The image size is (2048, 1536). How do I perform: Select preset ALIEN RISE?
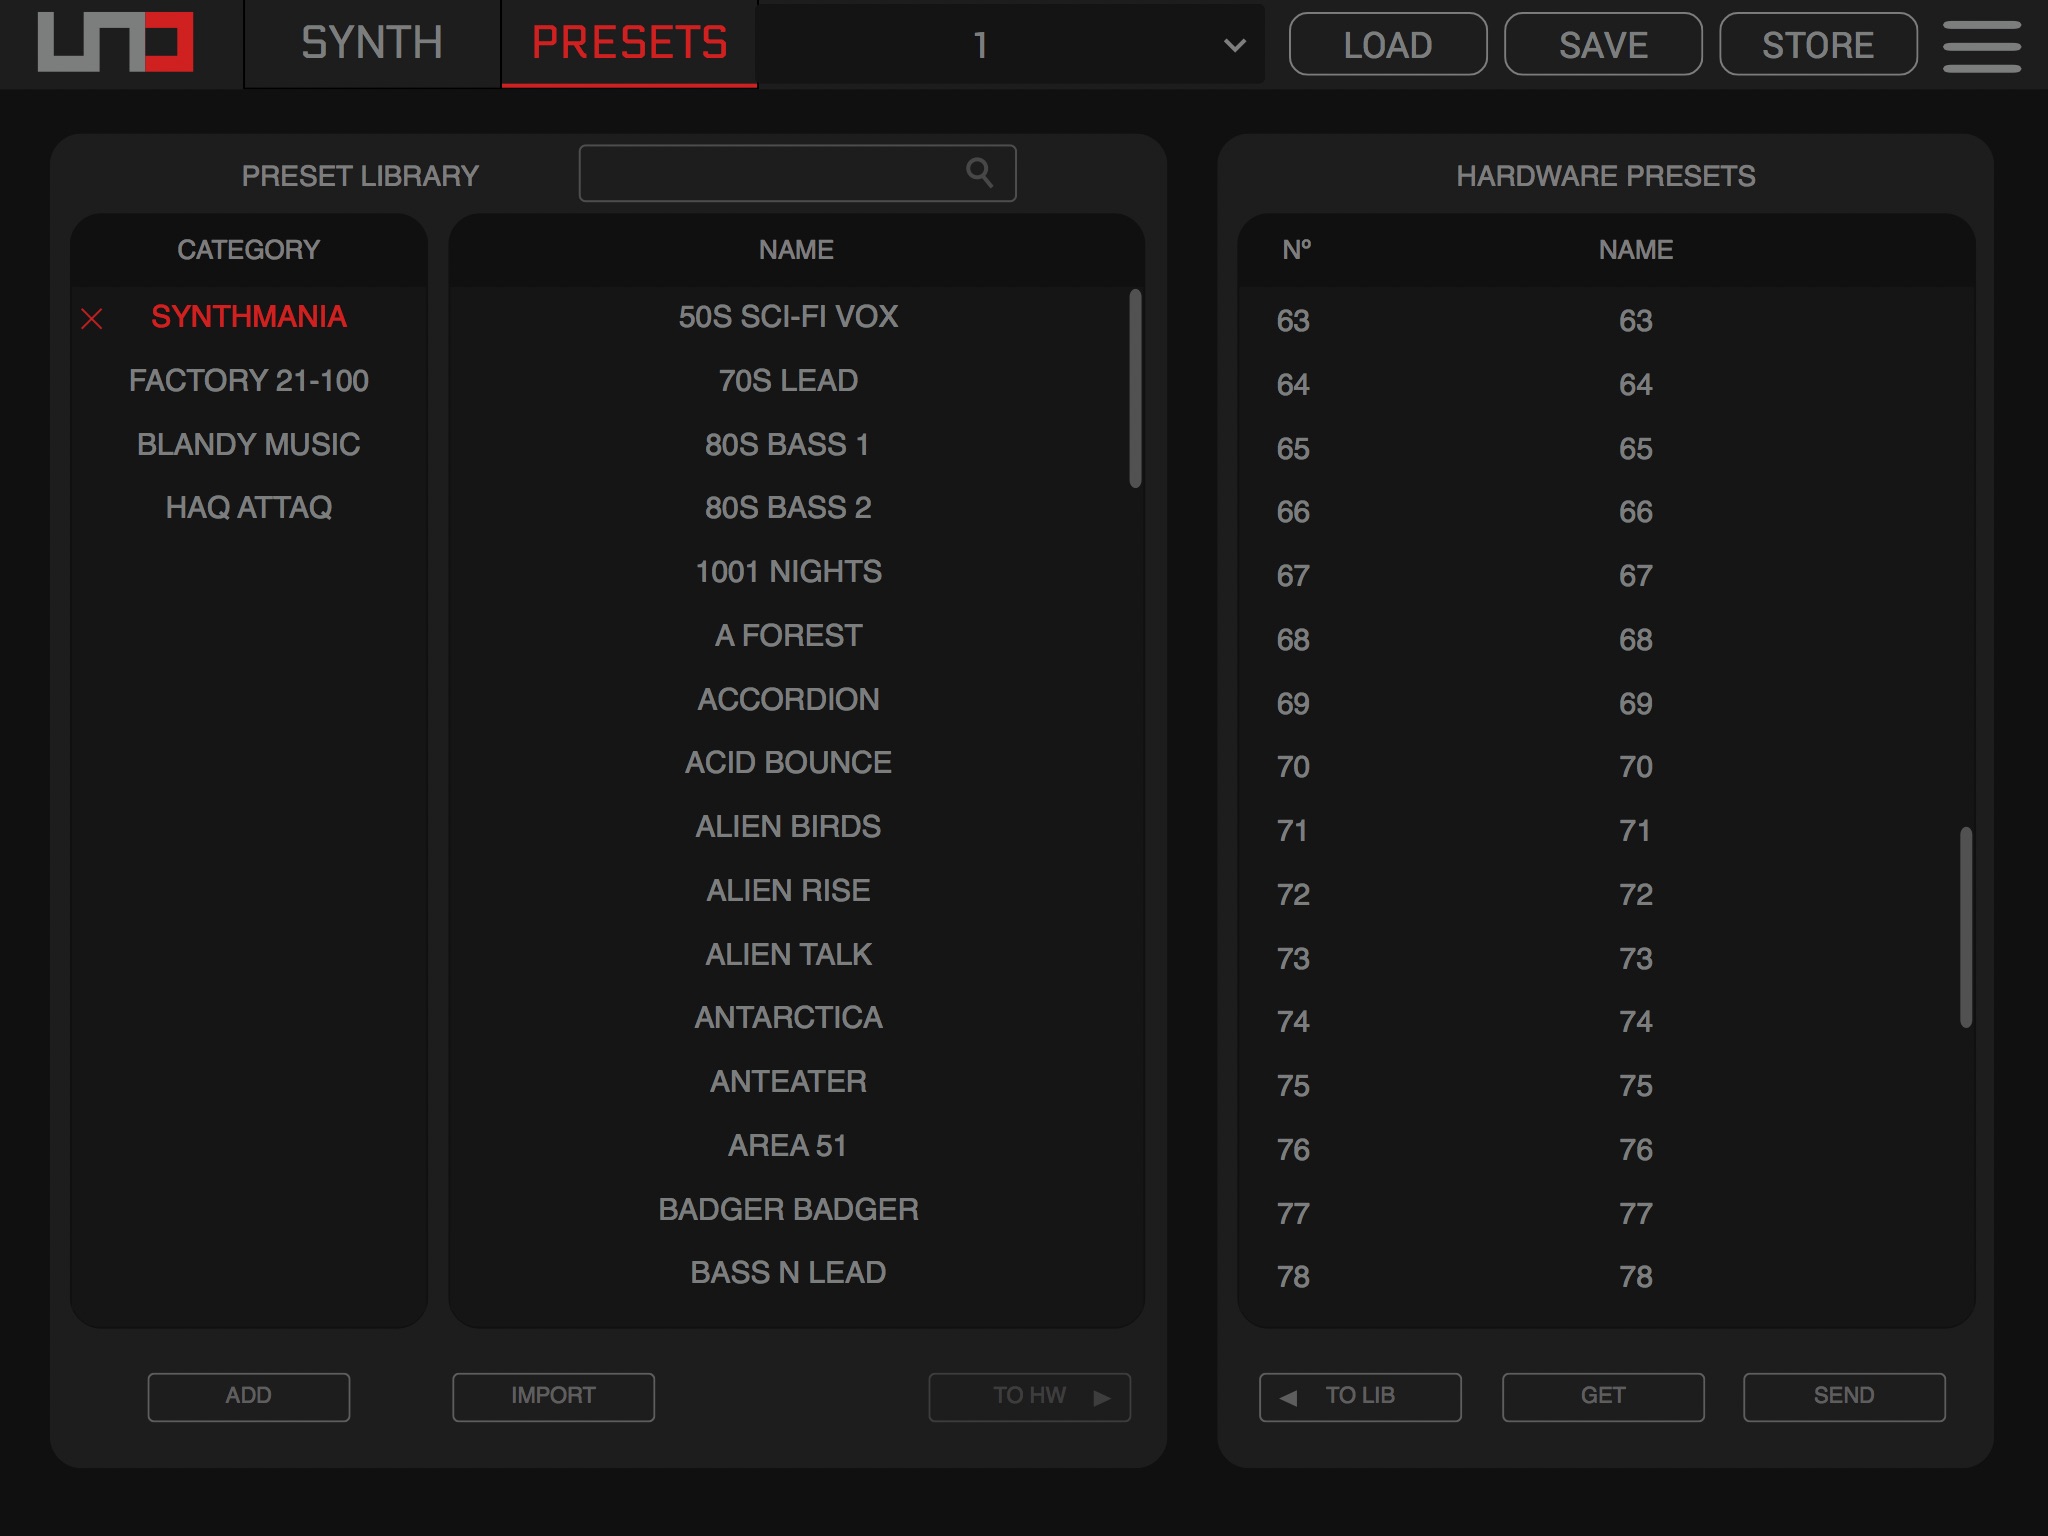788,891
